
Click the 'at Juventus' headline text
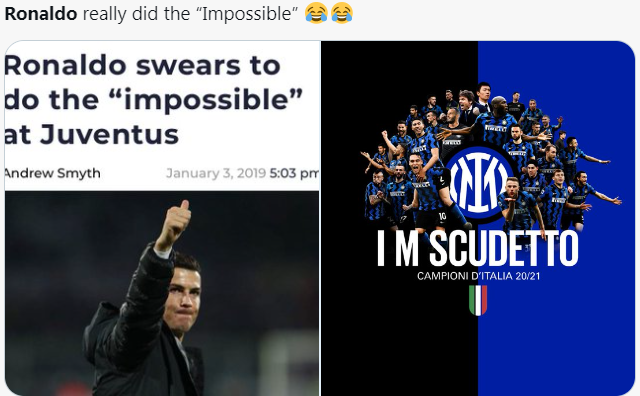92,134
